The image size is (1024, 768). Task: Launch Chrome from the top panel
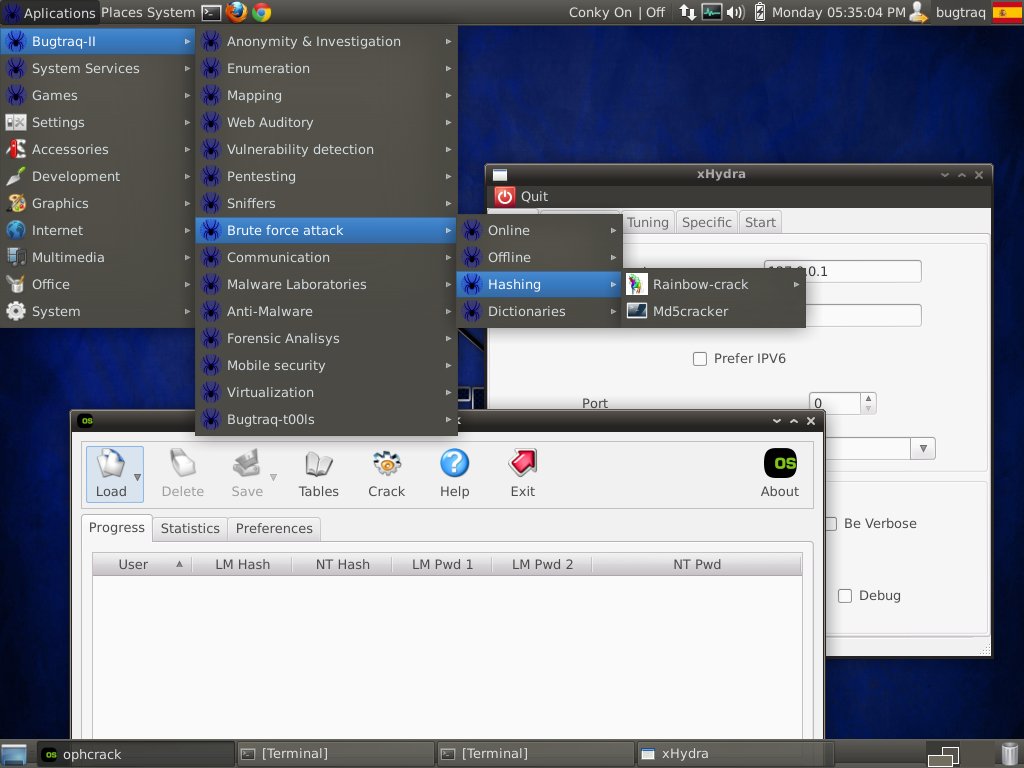(262, 12)
